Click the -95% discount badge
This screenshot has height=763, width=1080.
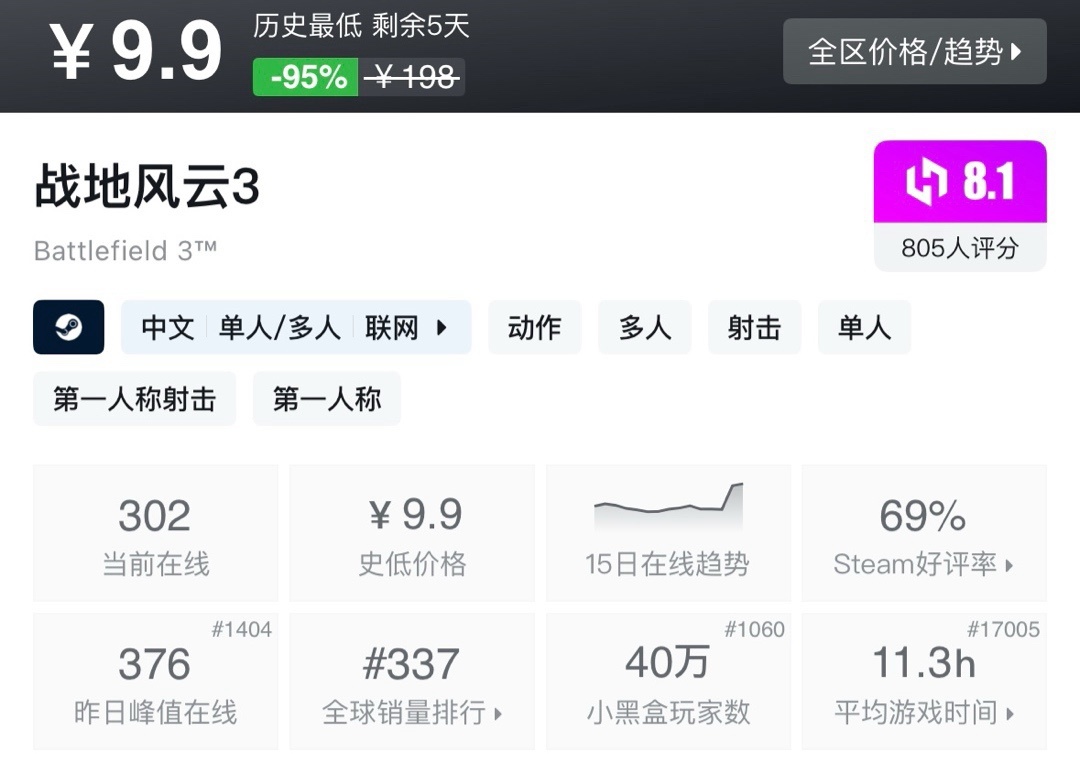[306, 77]
